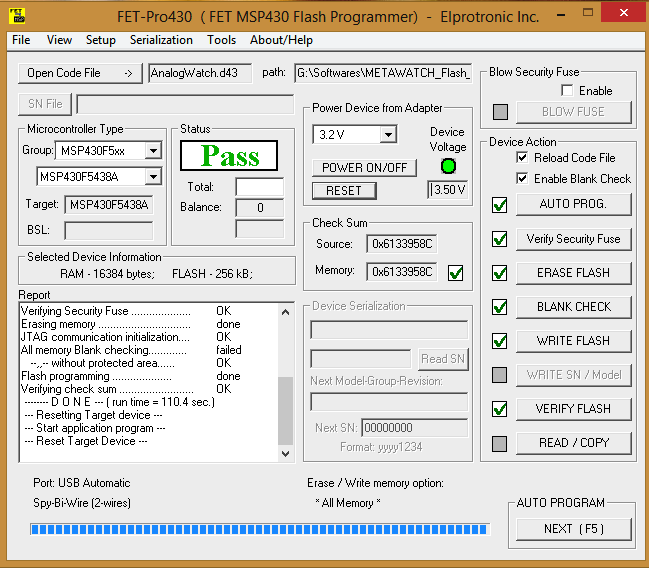Click the WRITE FLASH button
The height and width of the screenshot is (568, 649).
574,341
